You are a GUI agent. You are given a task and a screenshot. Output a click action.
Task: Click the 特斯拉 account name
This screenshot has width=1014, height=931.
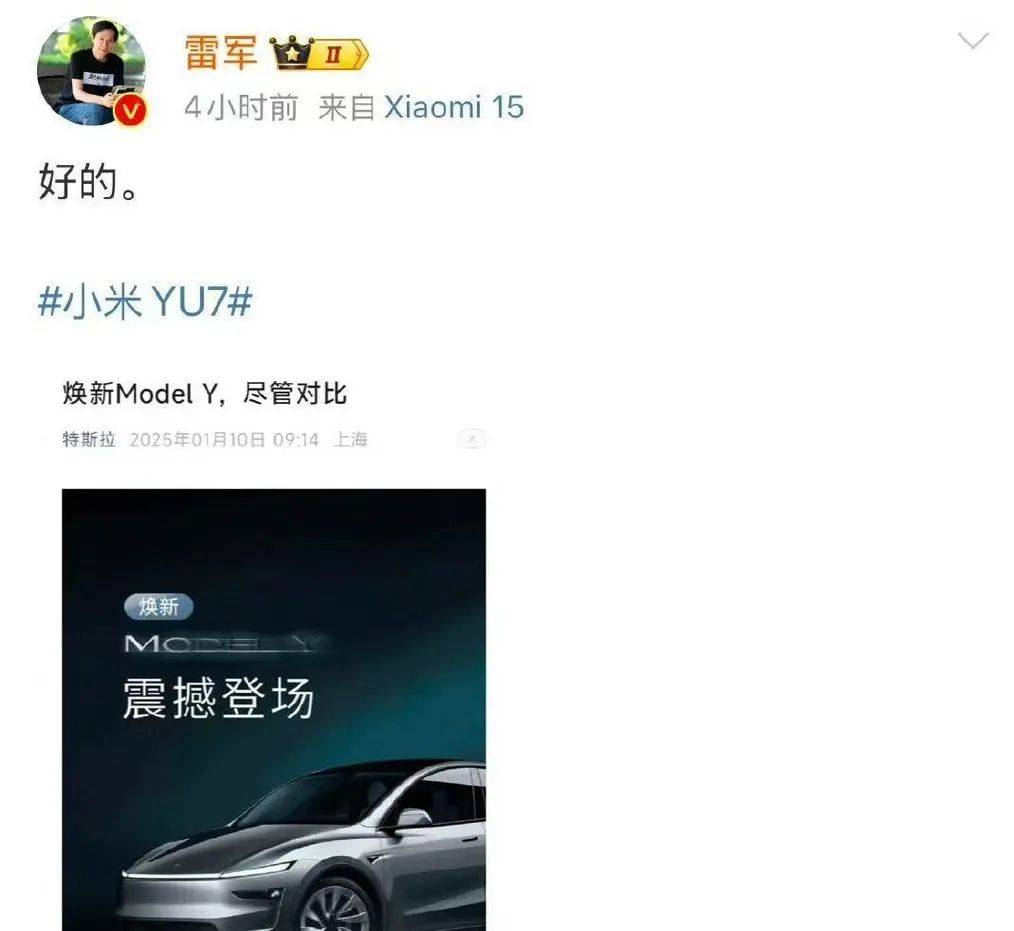tap(89, 440)
